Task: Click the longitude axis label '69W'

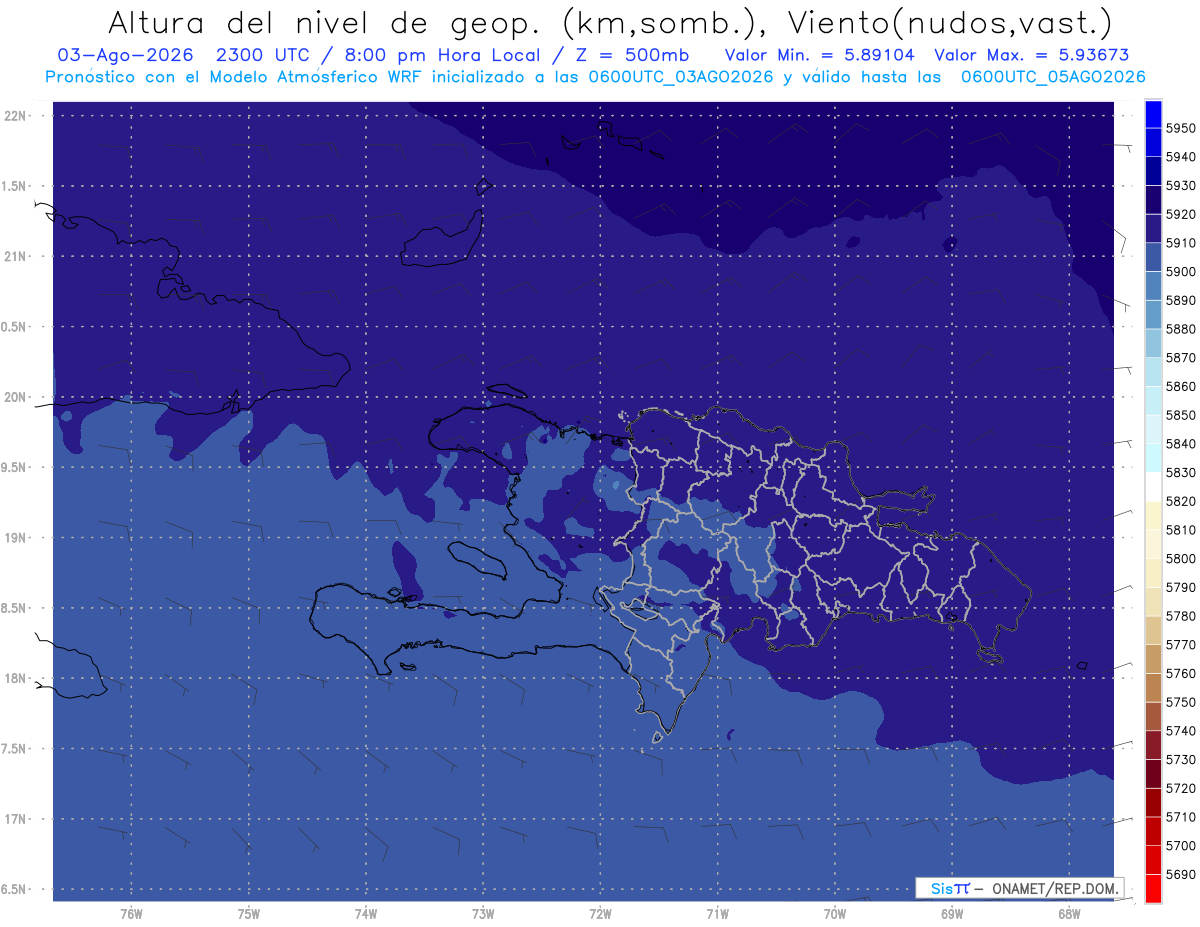Action: click(x=951, y=913)
